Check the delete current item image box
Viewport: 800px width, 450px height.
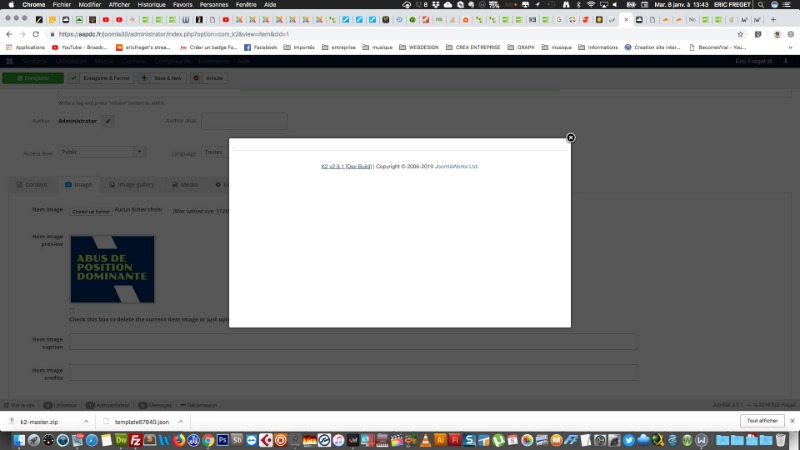tap(72, 310)
